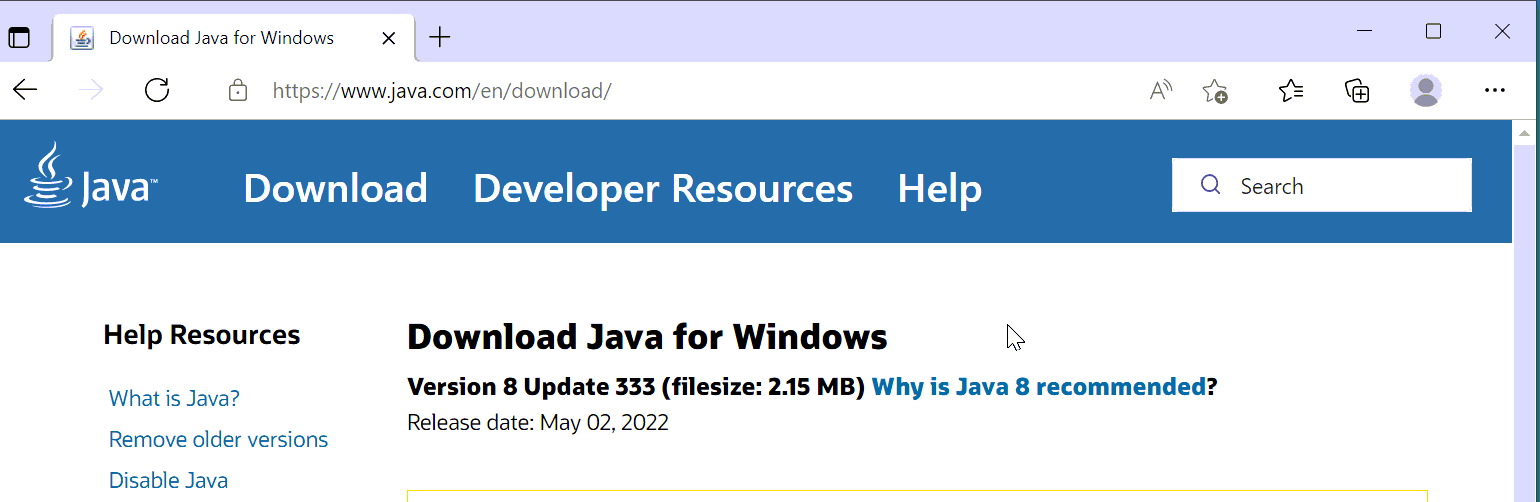This screenshot has width=1540, height=502.
Task: Open the Favorites list icon
Action: click(1291, 91)
